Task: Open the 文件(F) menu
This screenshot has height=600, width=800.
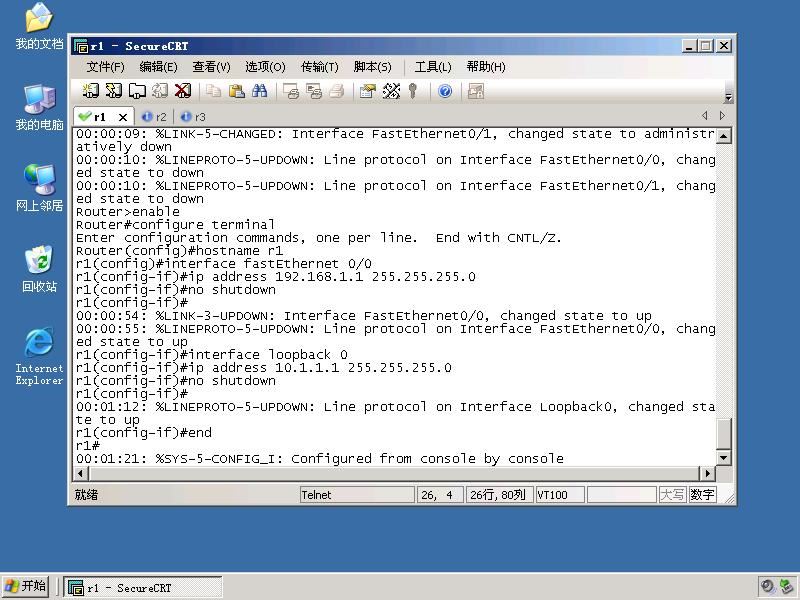Action: coord(105,67)
